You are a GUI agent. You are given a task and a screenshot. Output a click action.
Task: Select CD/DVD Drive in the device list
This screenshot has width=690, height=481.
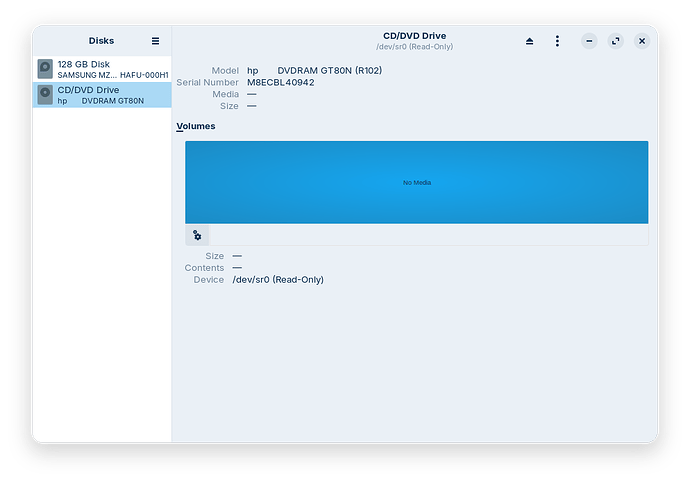[101, 95]
